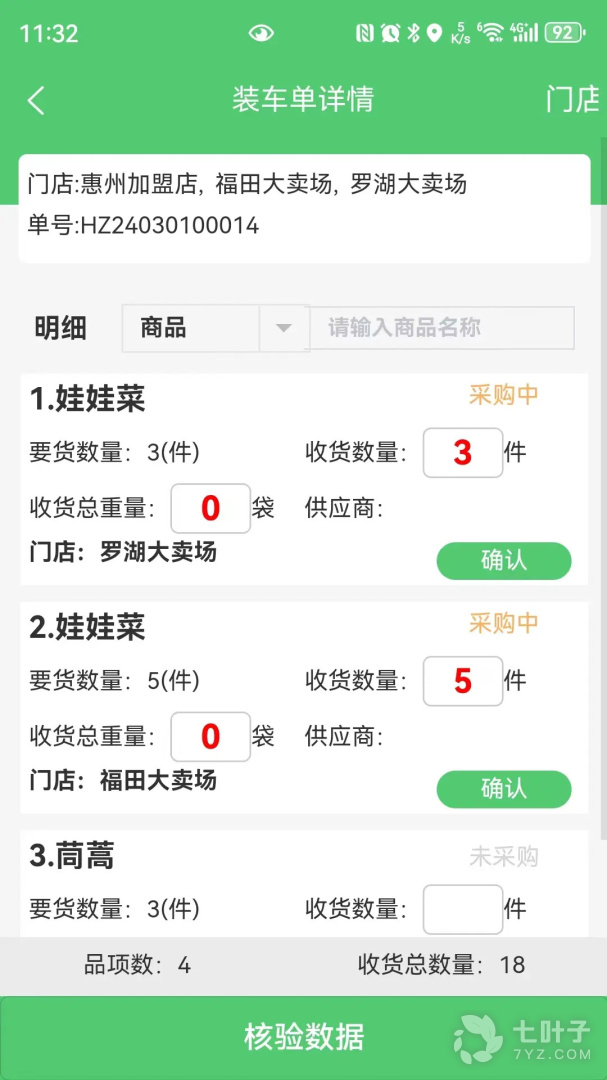The width and height of the screenshot is (607, 1080).
Task: Tap the eye icon in status bar
Action: coord(261,33)
